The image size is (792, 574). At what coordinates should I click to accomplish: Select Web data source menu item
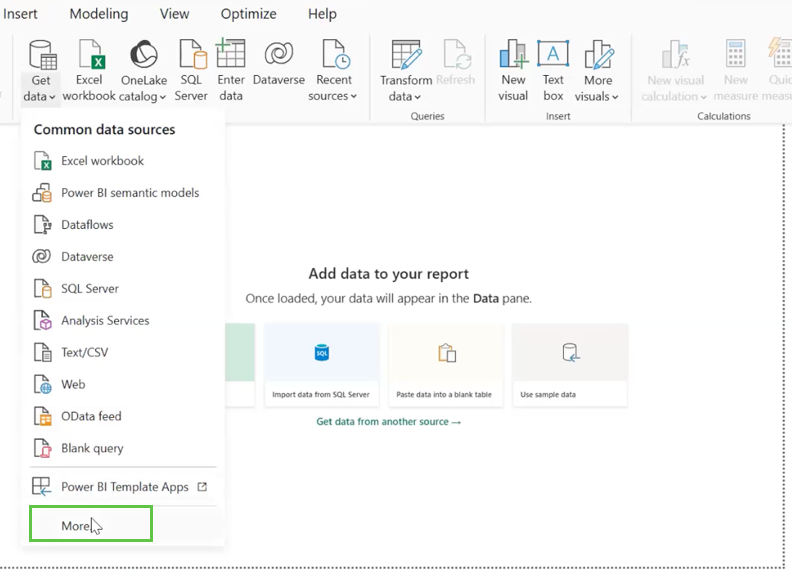tap(123, 385)
